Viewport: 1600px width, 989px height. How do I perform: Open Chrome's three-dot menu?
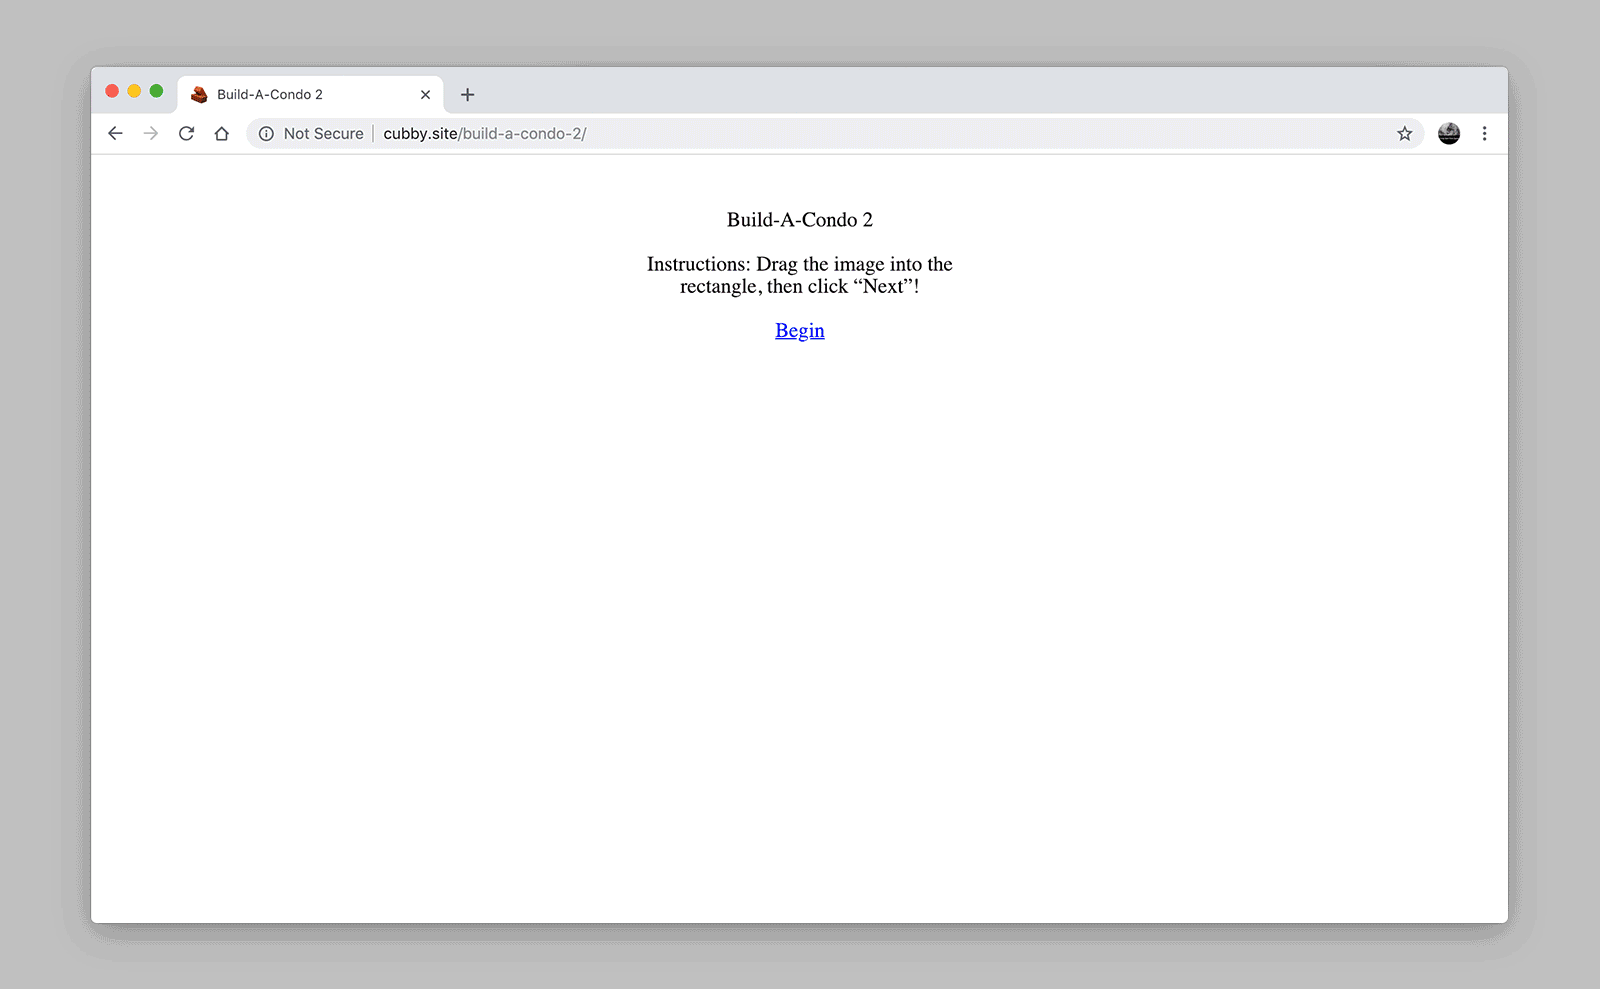coord(1484,134)
